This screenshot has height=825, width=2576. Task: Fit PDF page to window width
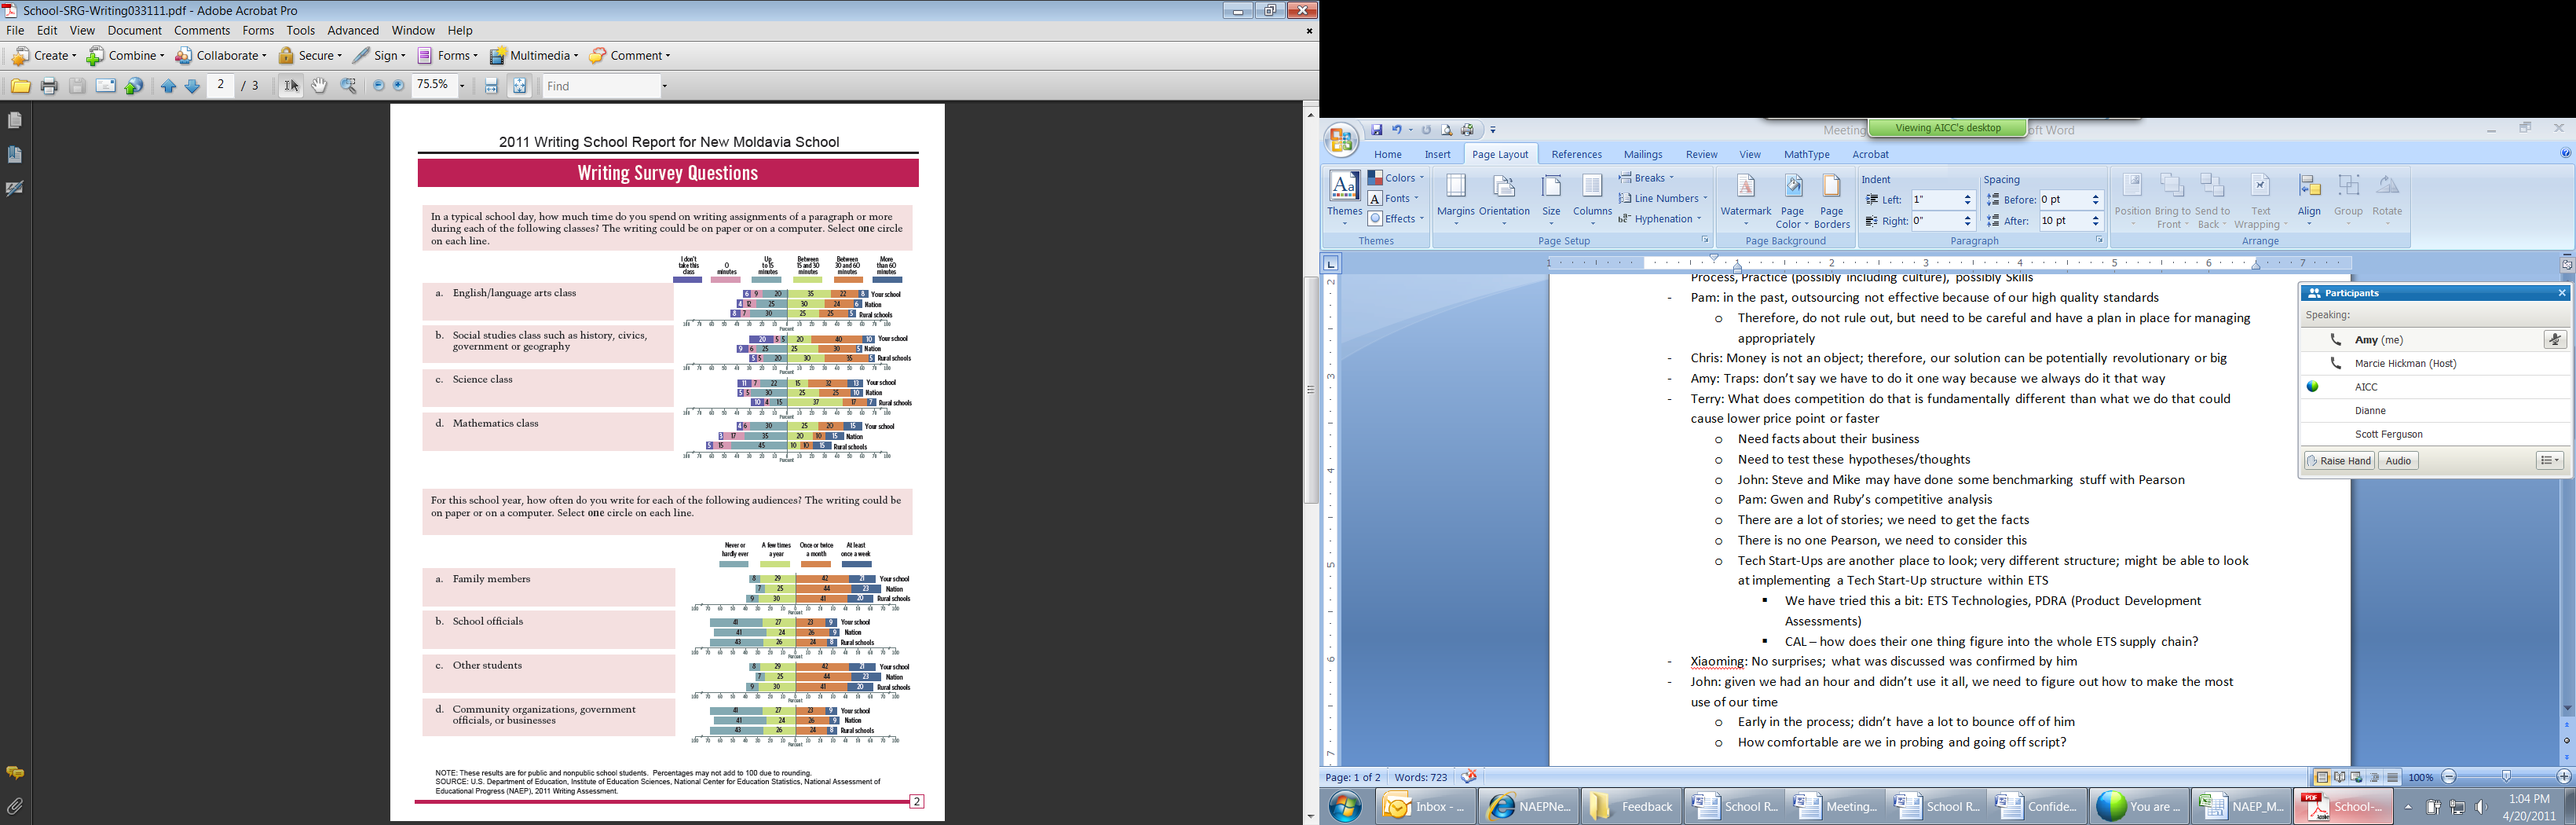491,87
